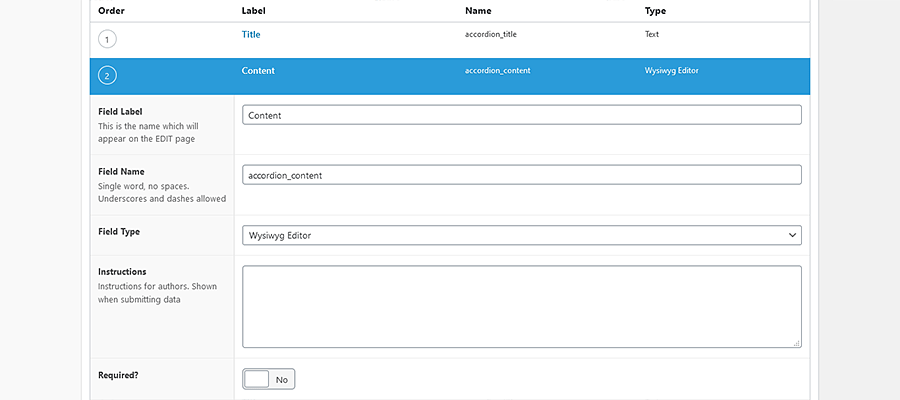Click inside the Instructions text area

click(x=521, y=306)
